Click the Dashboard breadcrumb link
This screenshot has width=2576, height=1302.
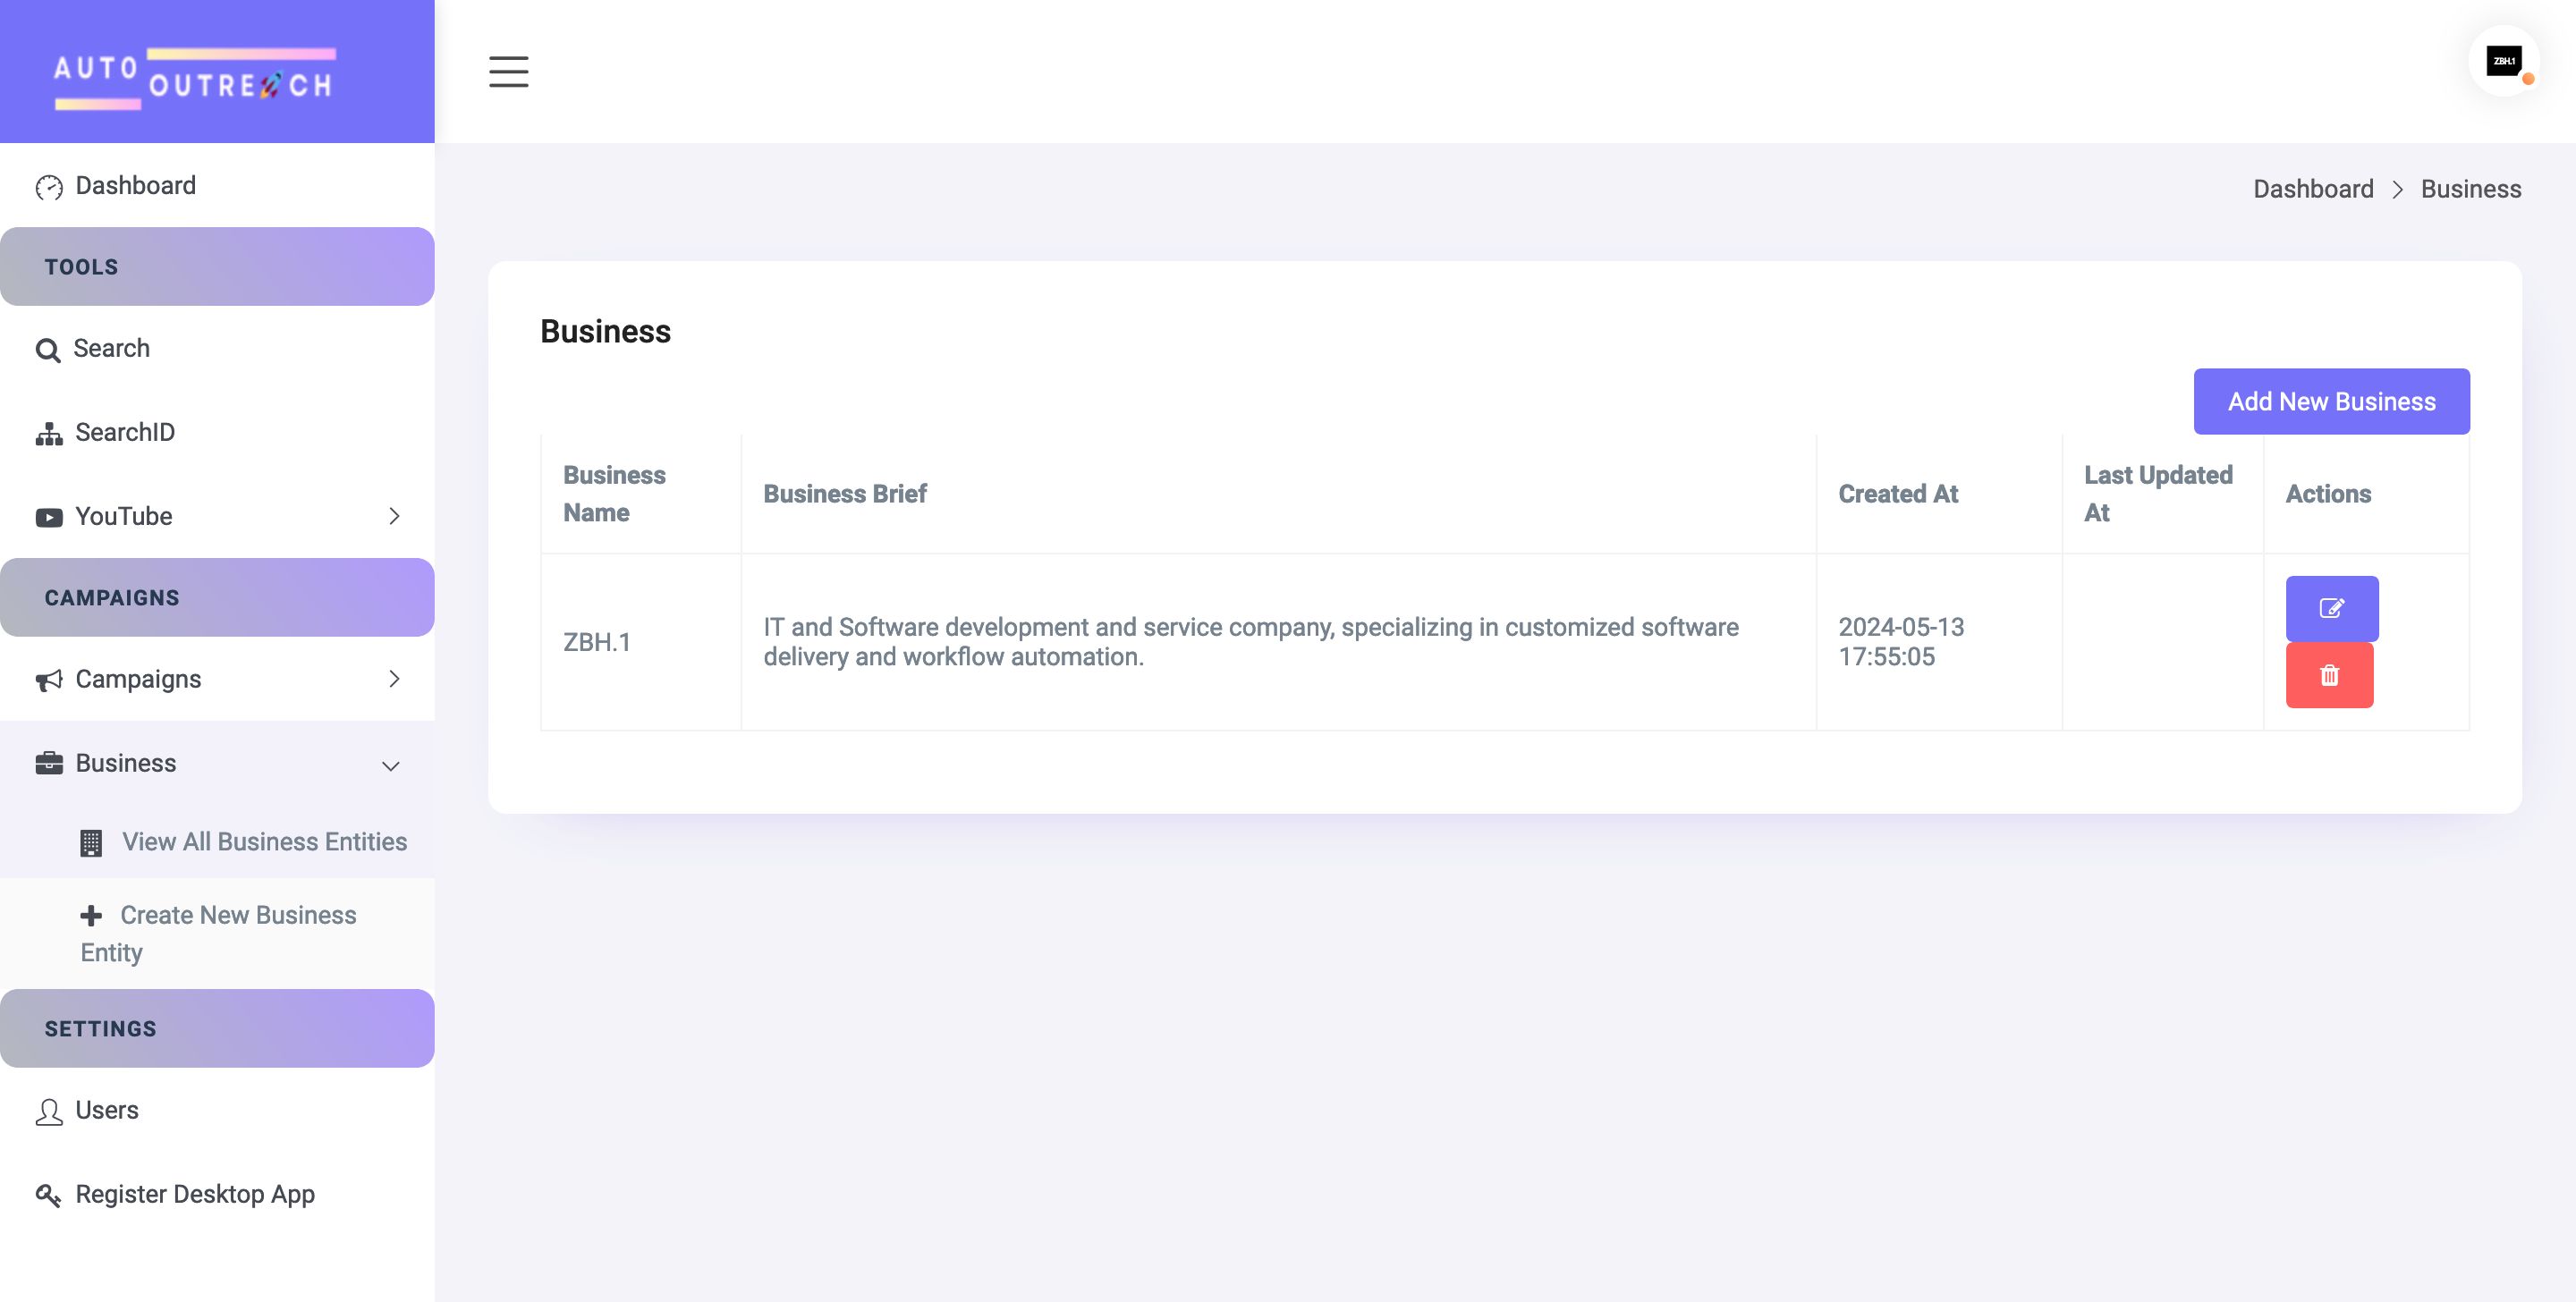tap(2312, 189)
